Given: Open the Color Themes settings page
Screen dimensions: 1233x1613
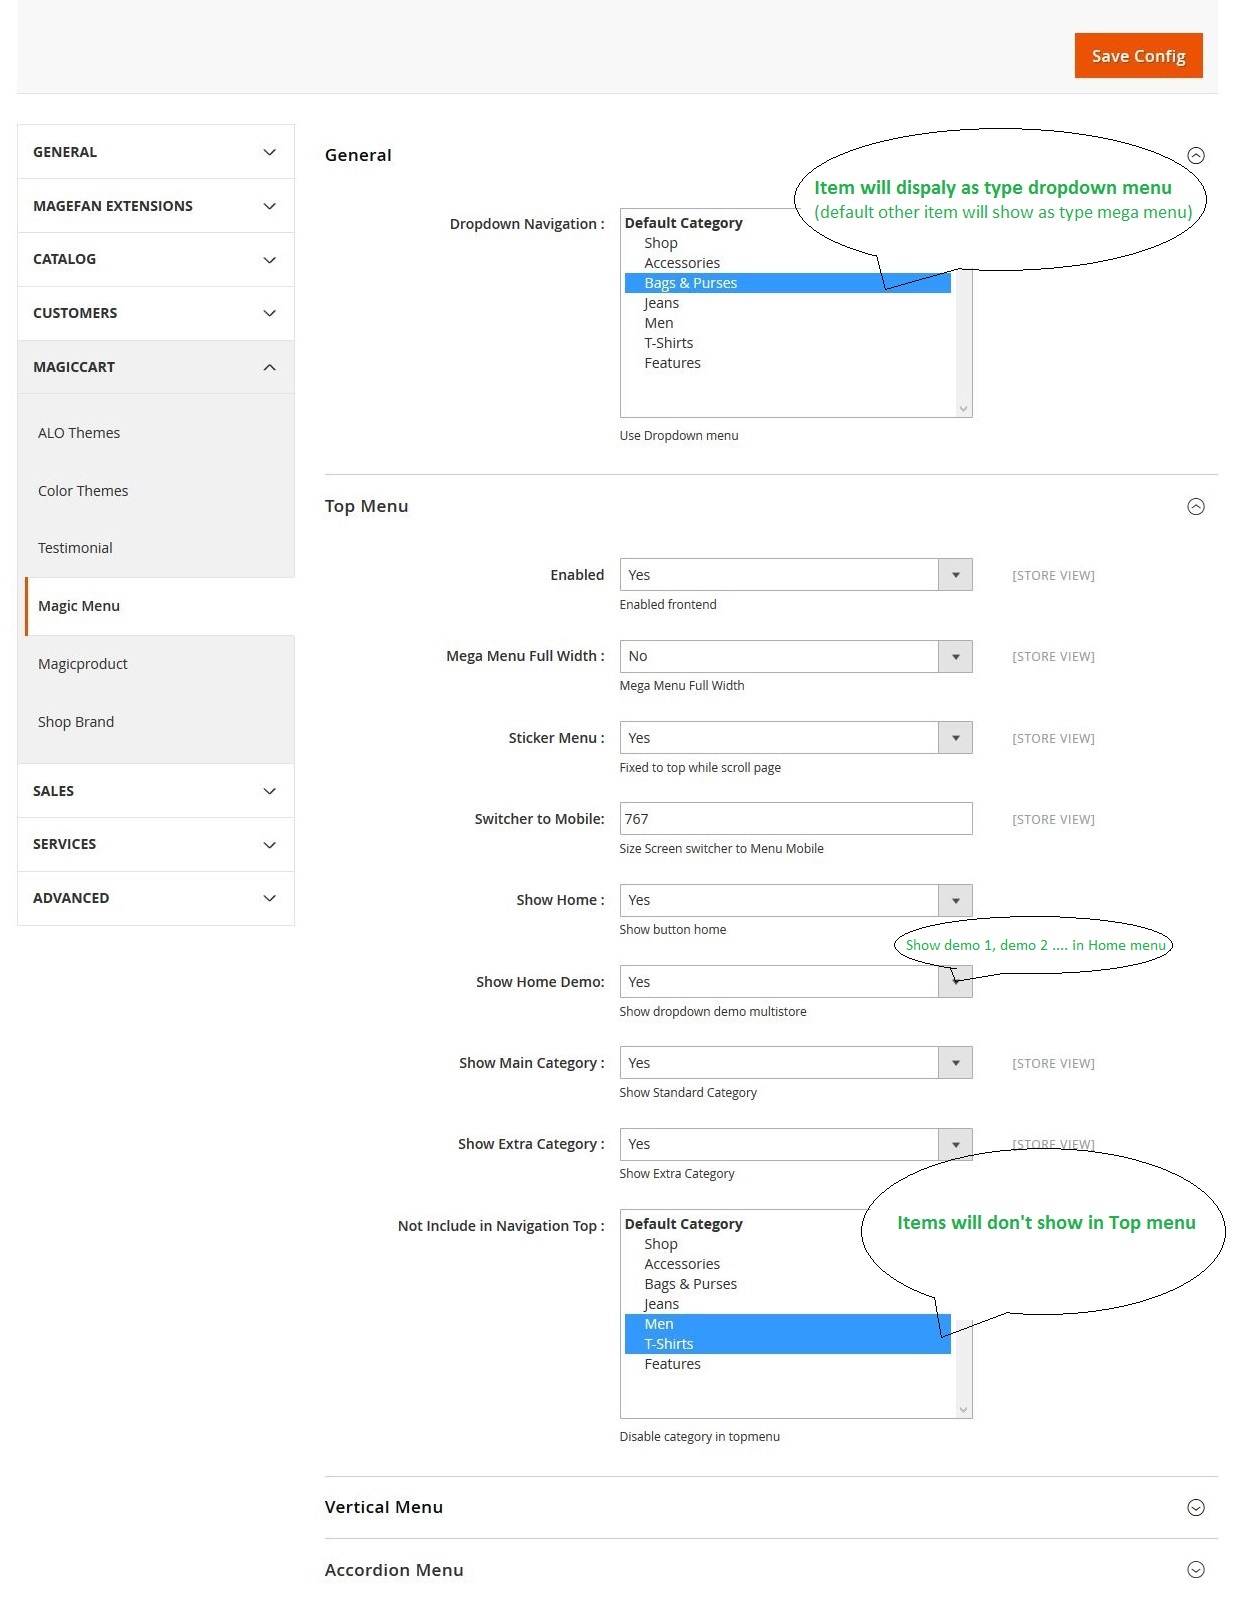Looking at the screenshot, I should point(83,491).
